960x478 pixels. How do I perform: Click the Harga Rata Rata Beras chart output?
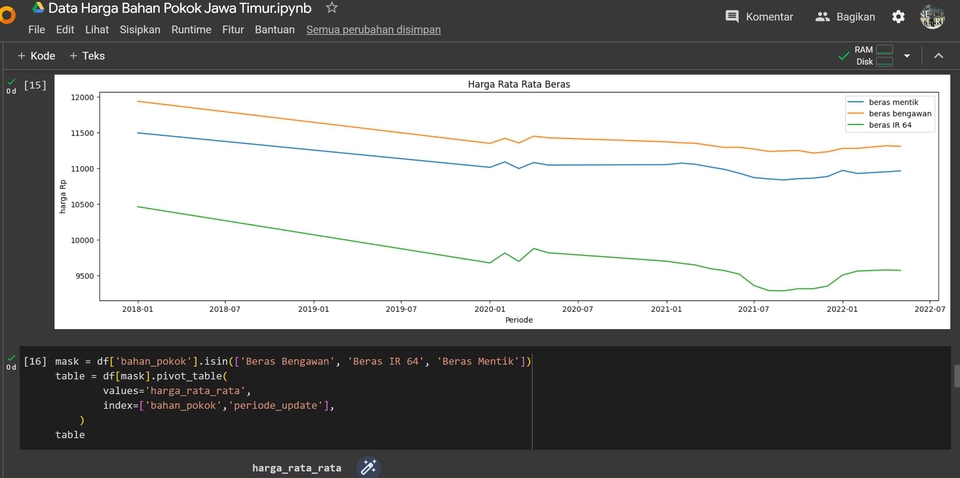point(500,201)
